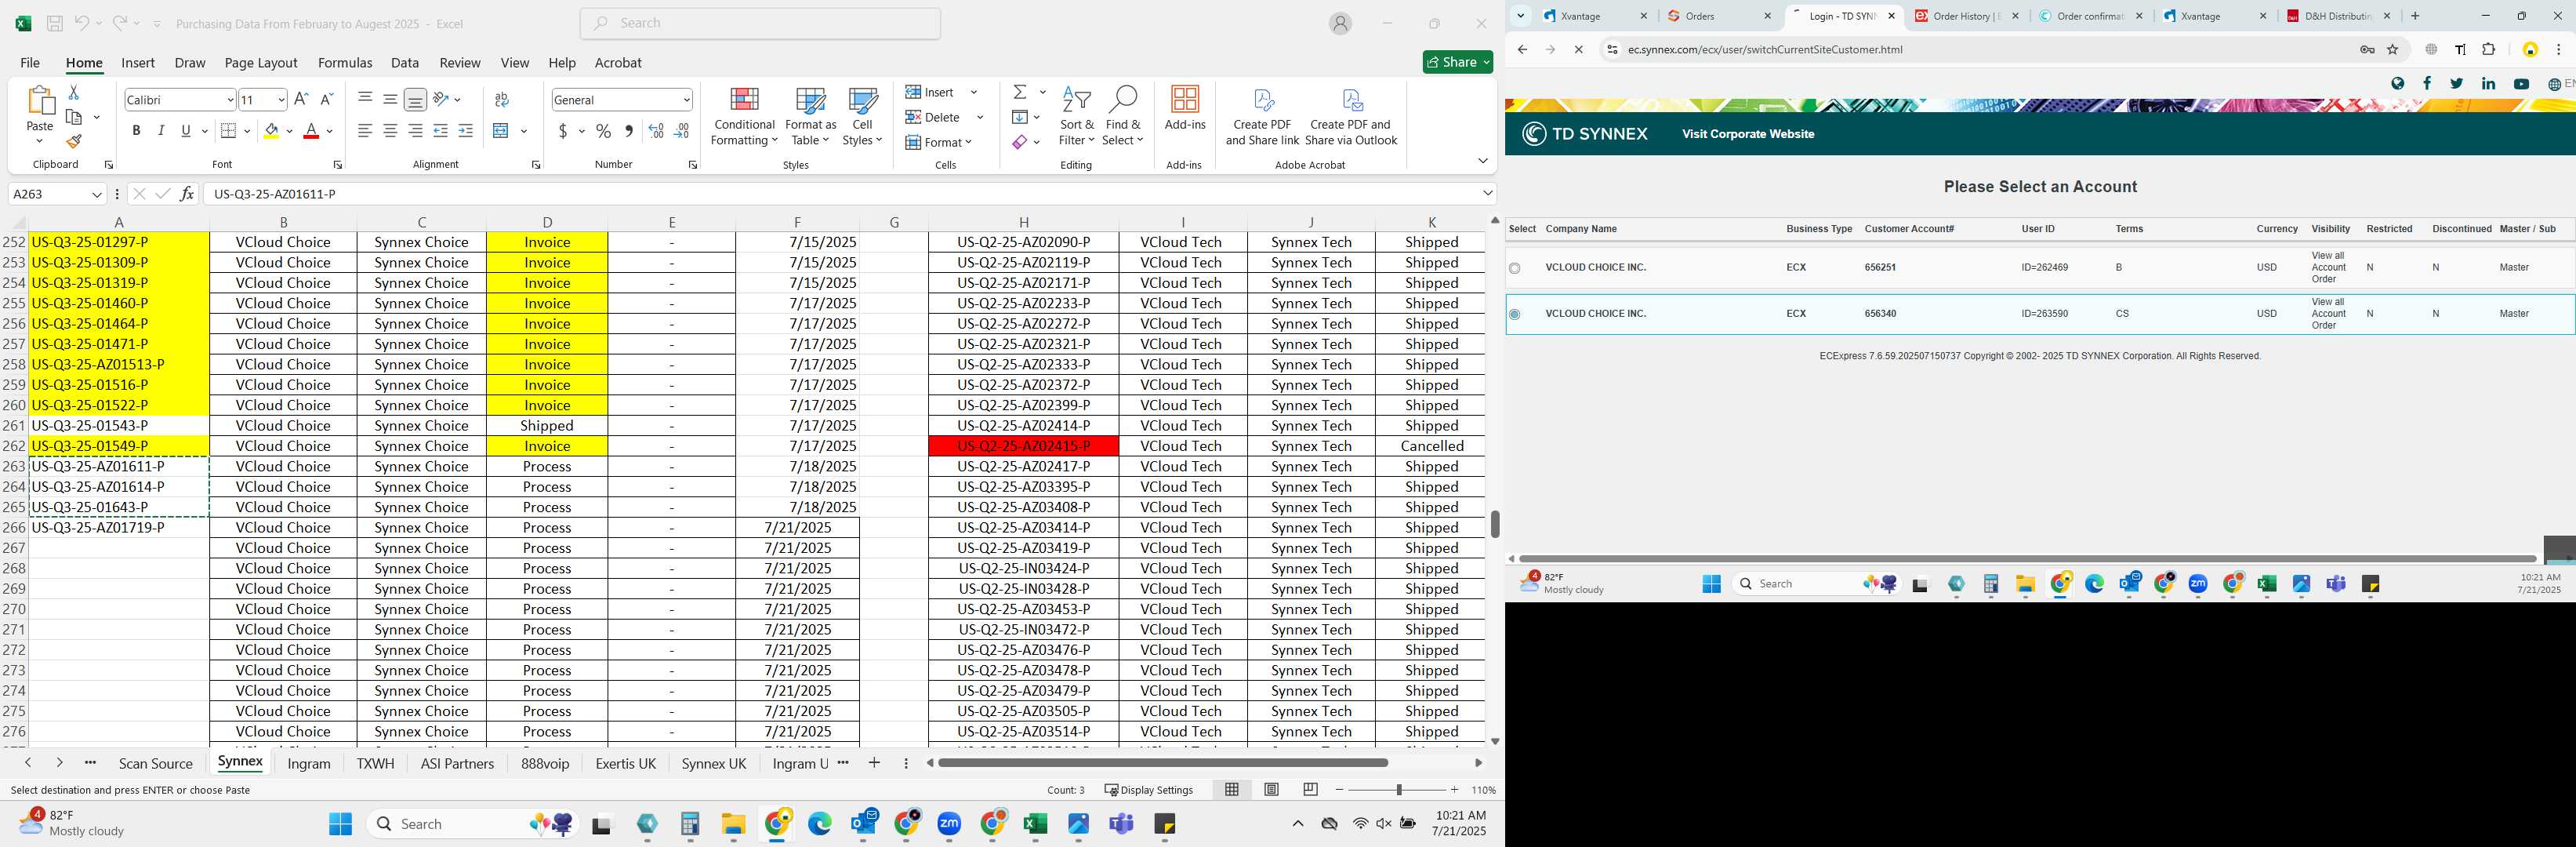
Task: Click the Excel vertical scrollbar thumb
Action: point(1495,524)
